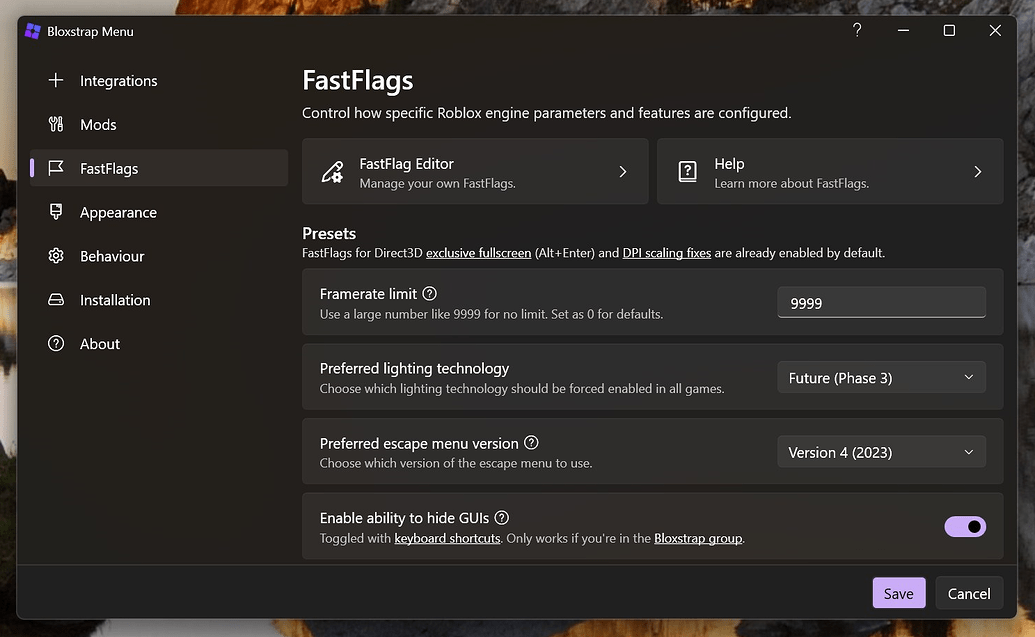
Task: Open the Integrations sidebar entry
Action: [x=118, y=80]
